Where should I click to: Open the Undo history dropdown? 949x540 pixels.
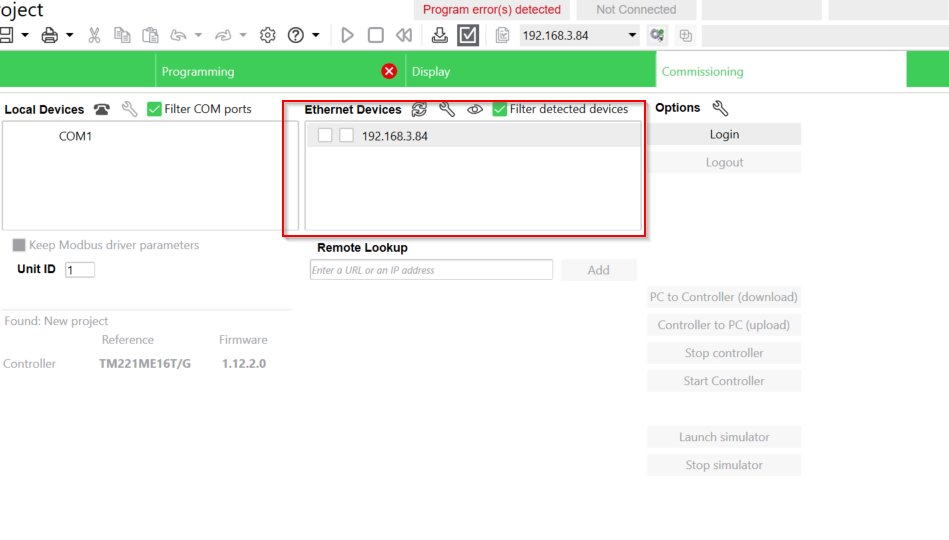pos(198,35)
